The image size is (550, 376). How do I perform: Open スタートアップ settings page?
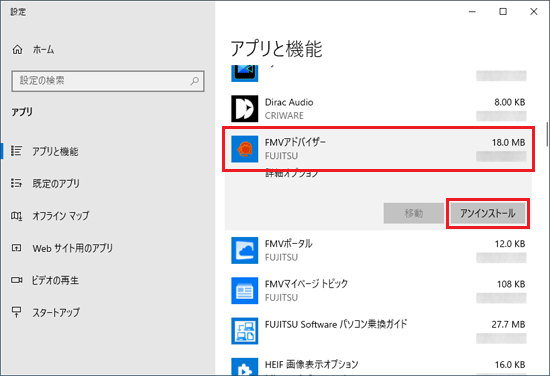pyautogui.click(x=56, y=312)
